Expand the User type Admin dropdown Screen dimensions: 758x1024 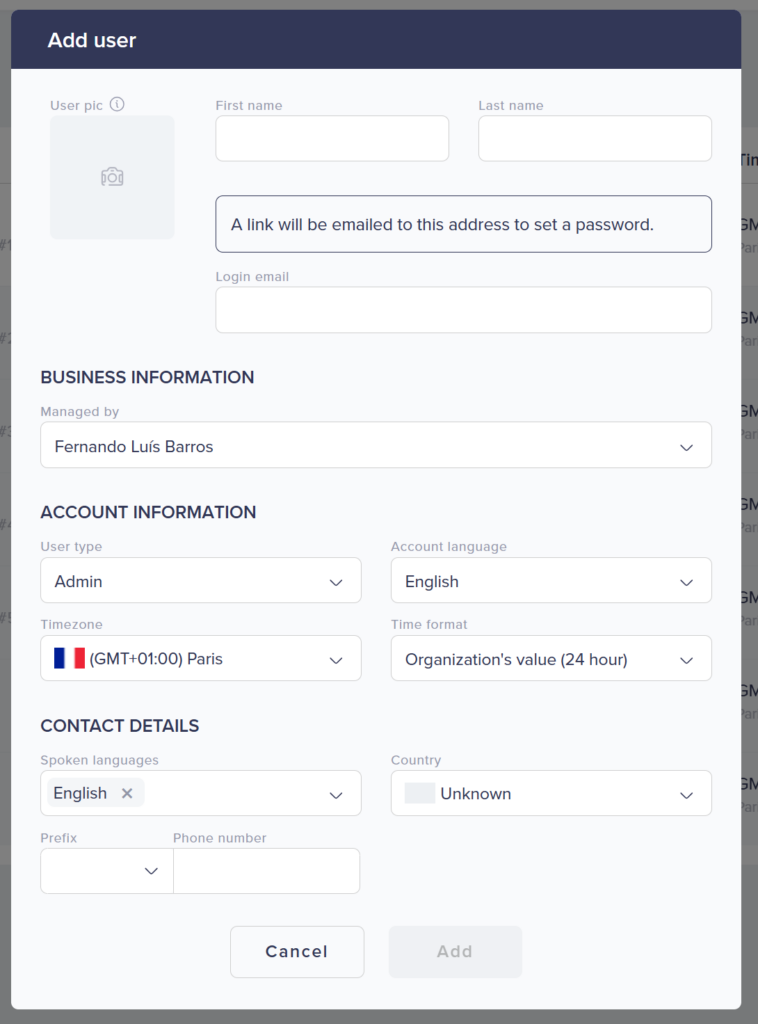(x=200, y=581)
